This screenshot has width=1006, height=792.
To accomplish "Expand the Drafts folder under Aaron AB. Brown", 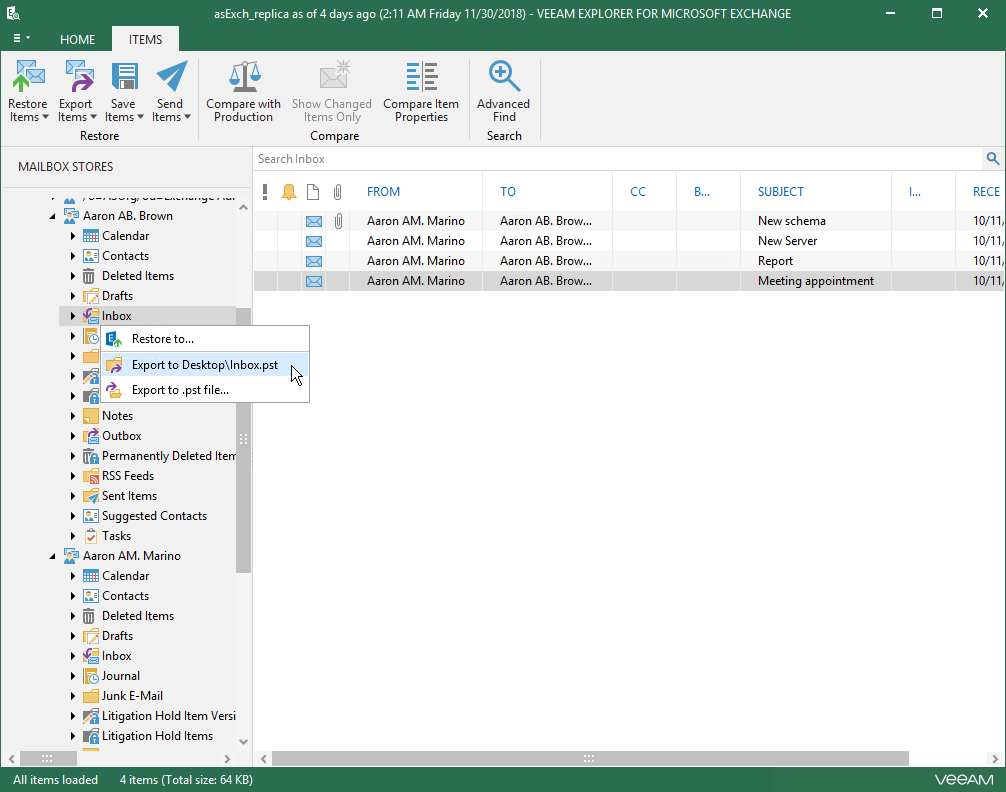I will pyautogui.click(x=72, y=296).
